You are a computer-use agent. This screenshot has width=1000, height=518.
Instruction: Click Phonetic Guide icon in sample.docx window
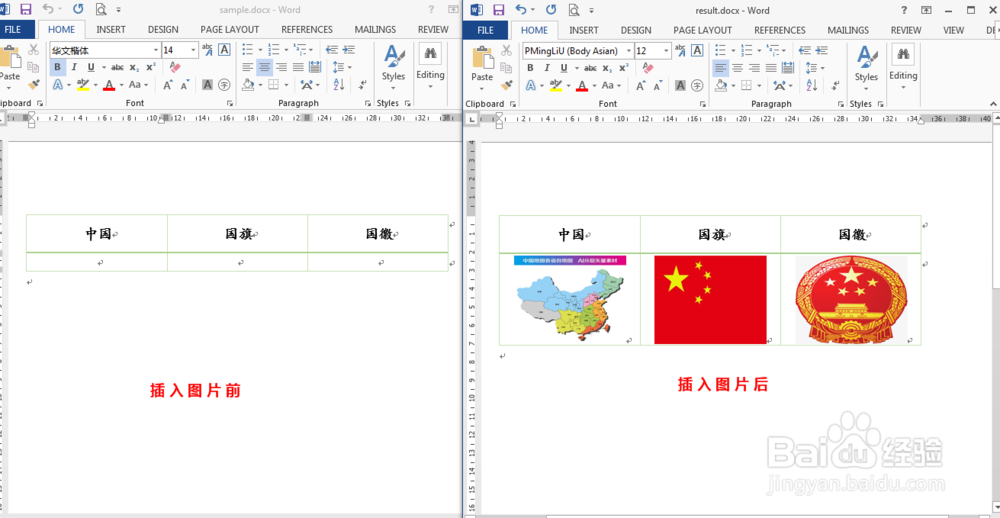(x=207, y=49)
